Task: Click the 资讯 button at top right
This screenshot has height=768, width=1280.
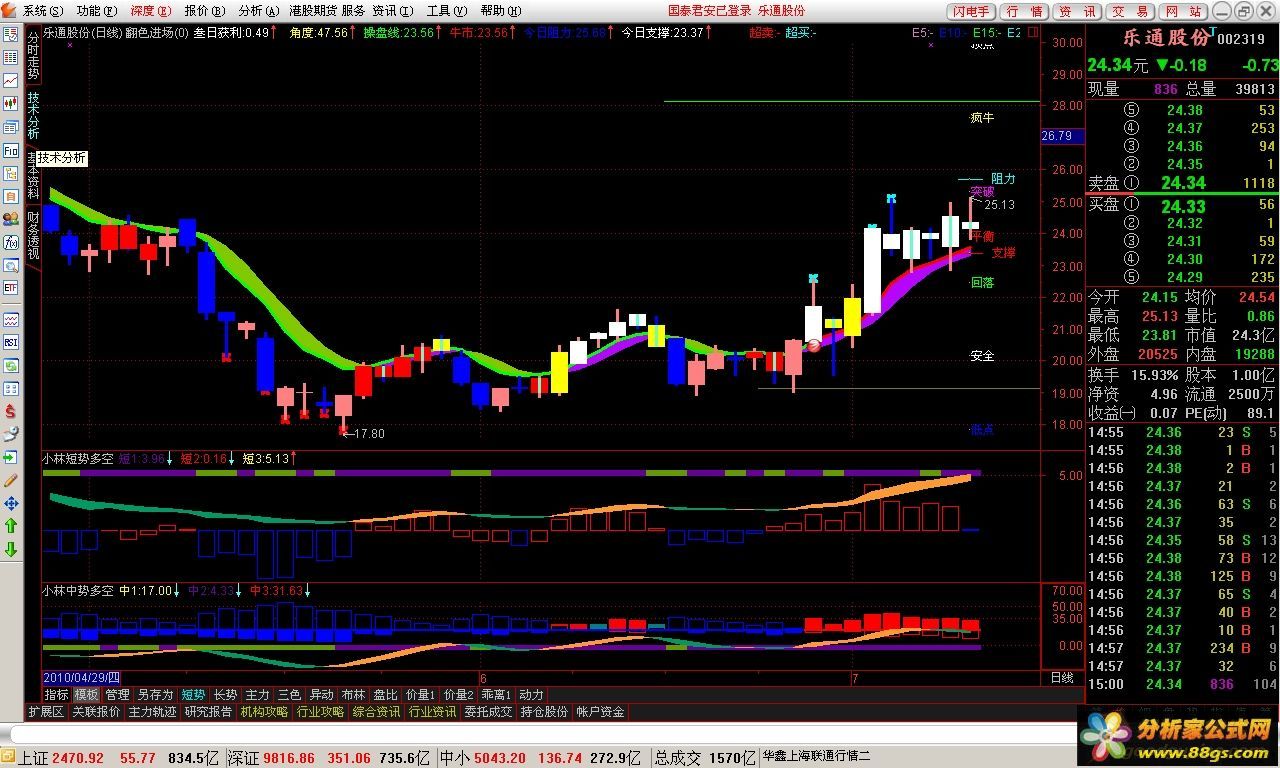Action: click(x=1077, y=12)
